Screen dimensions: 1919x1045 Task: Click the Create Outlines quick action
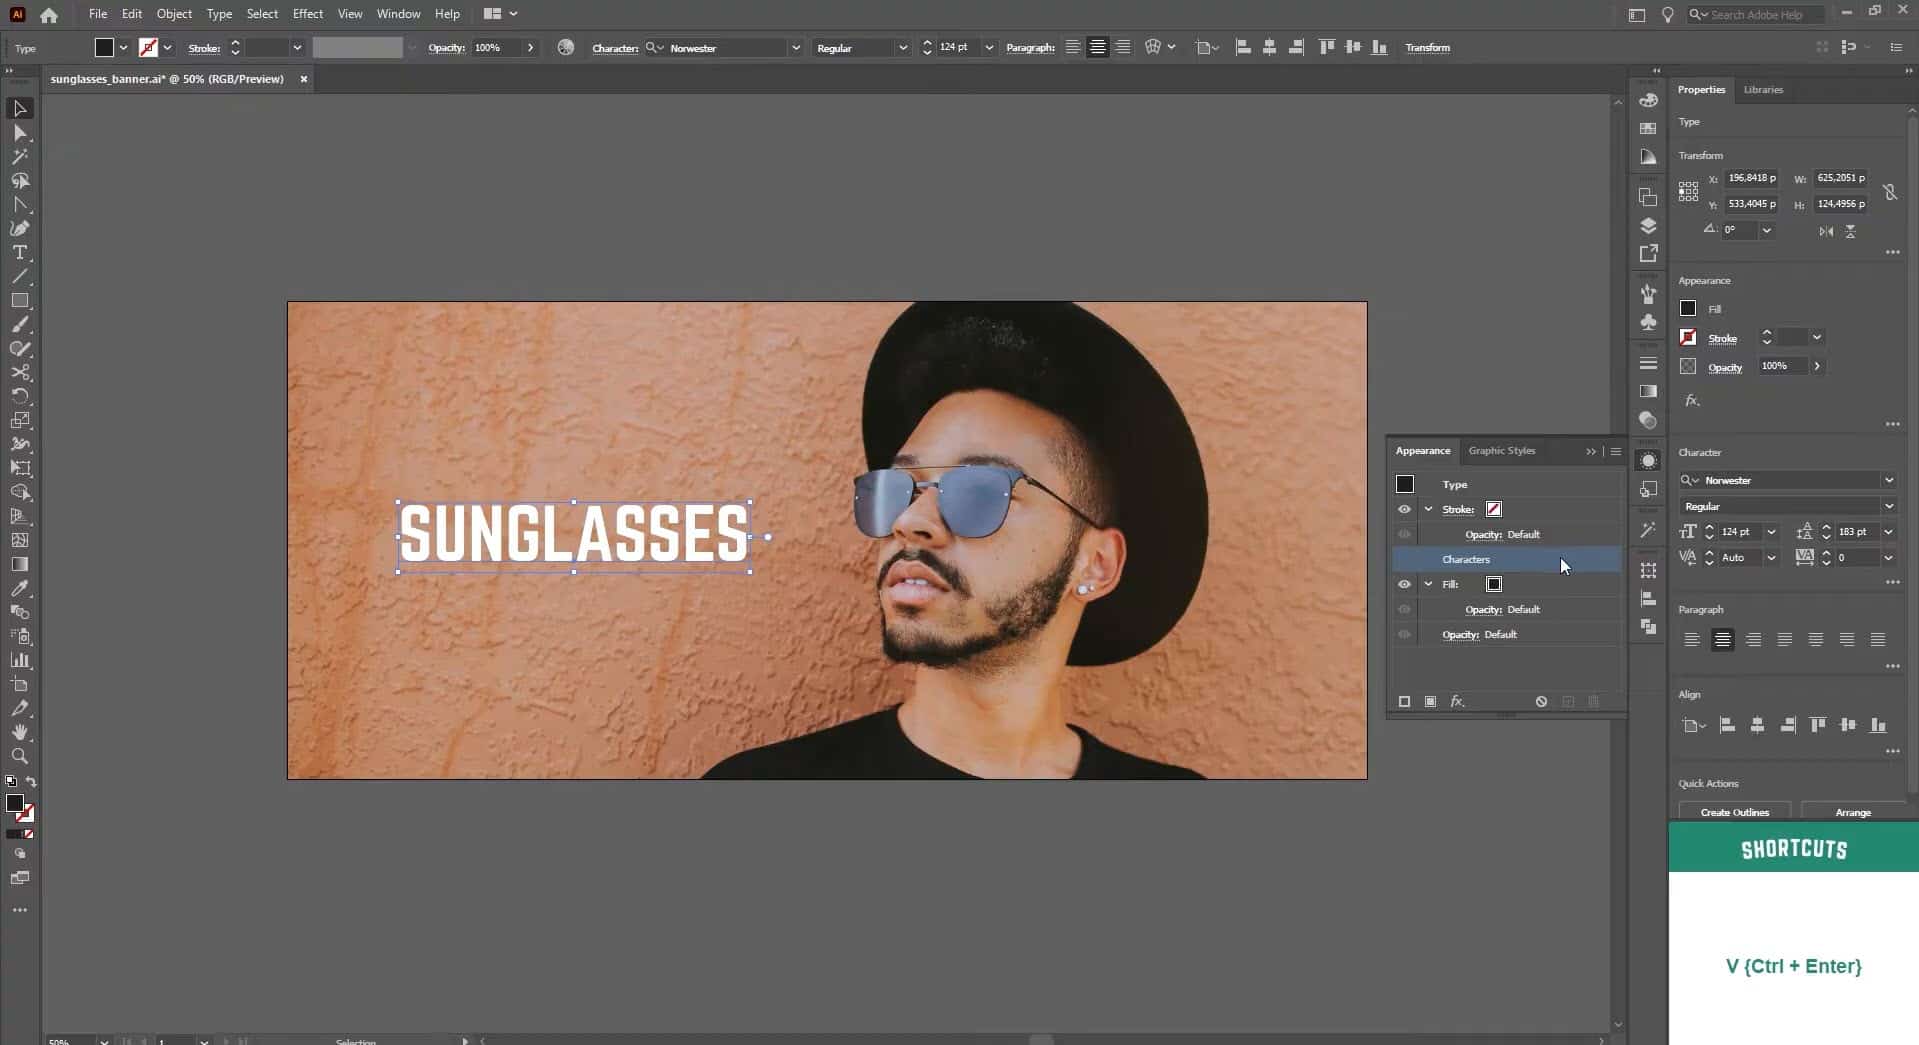coord(1733,811)
